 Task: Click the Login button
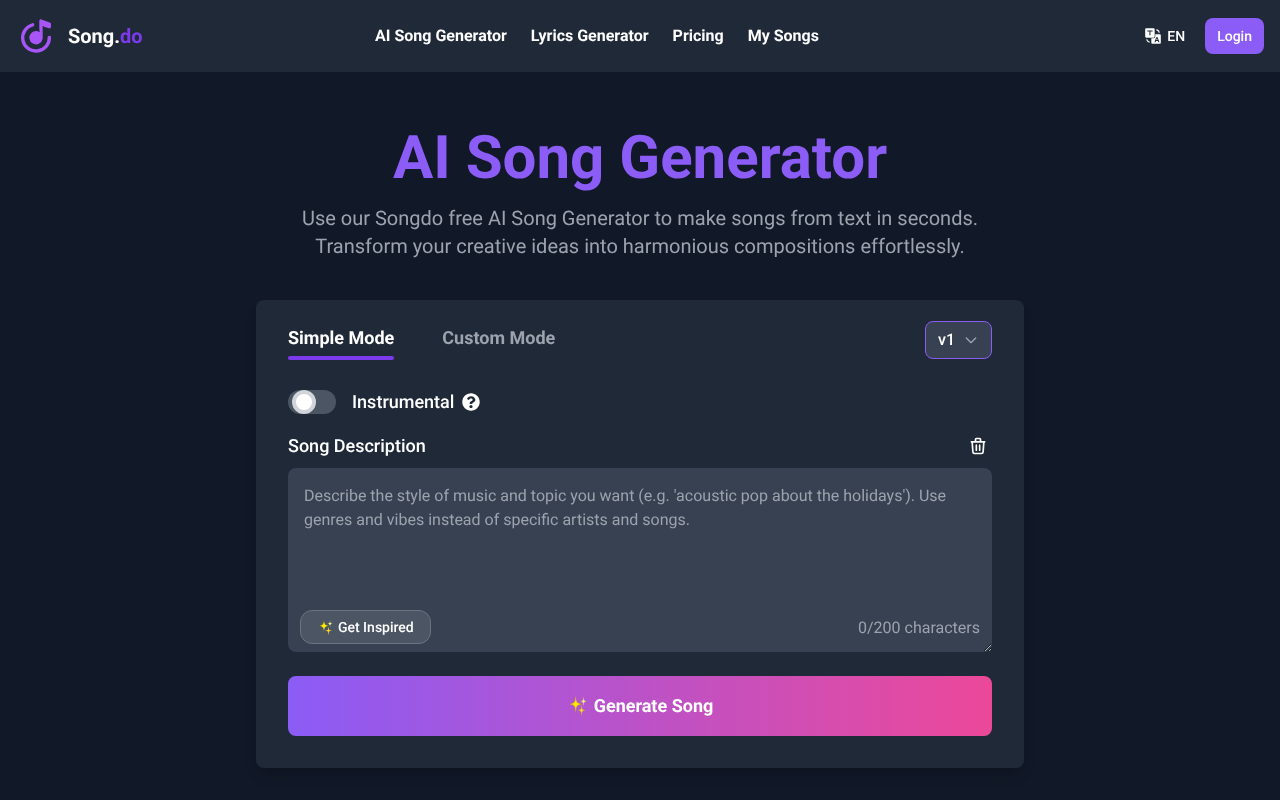tap(1233, 35)
